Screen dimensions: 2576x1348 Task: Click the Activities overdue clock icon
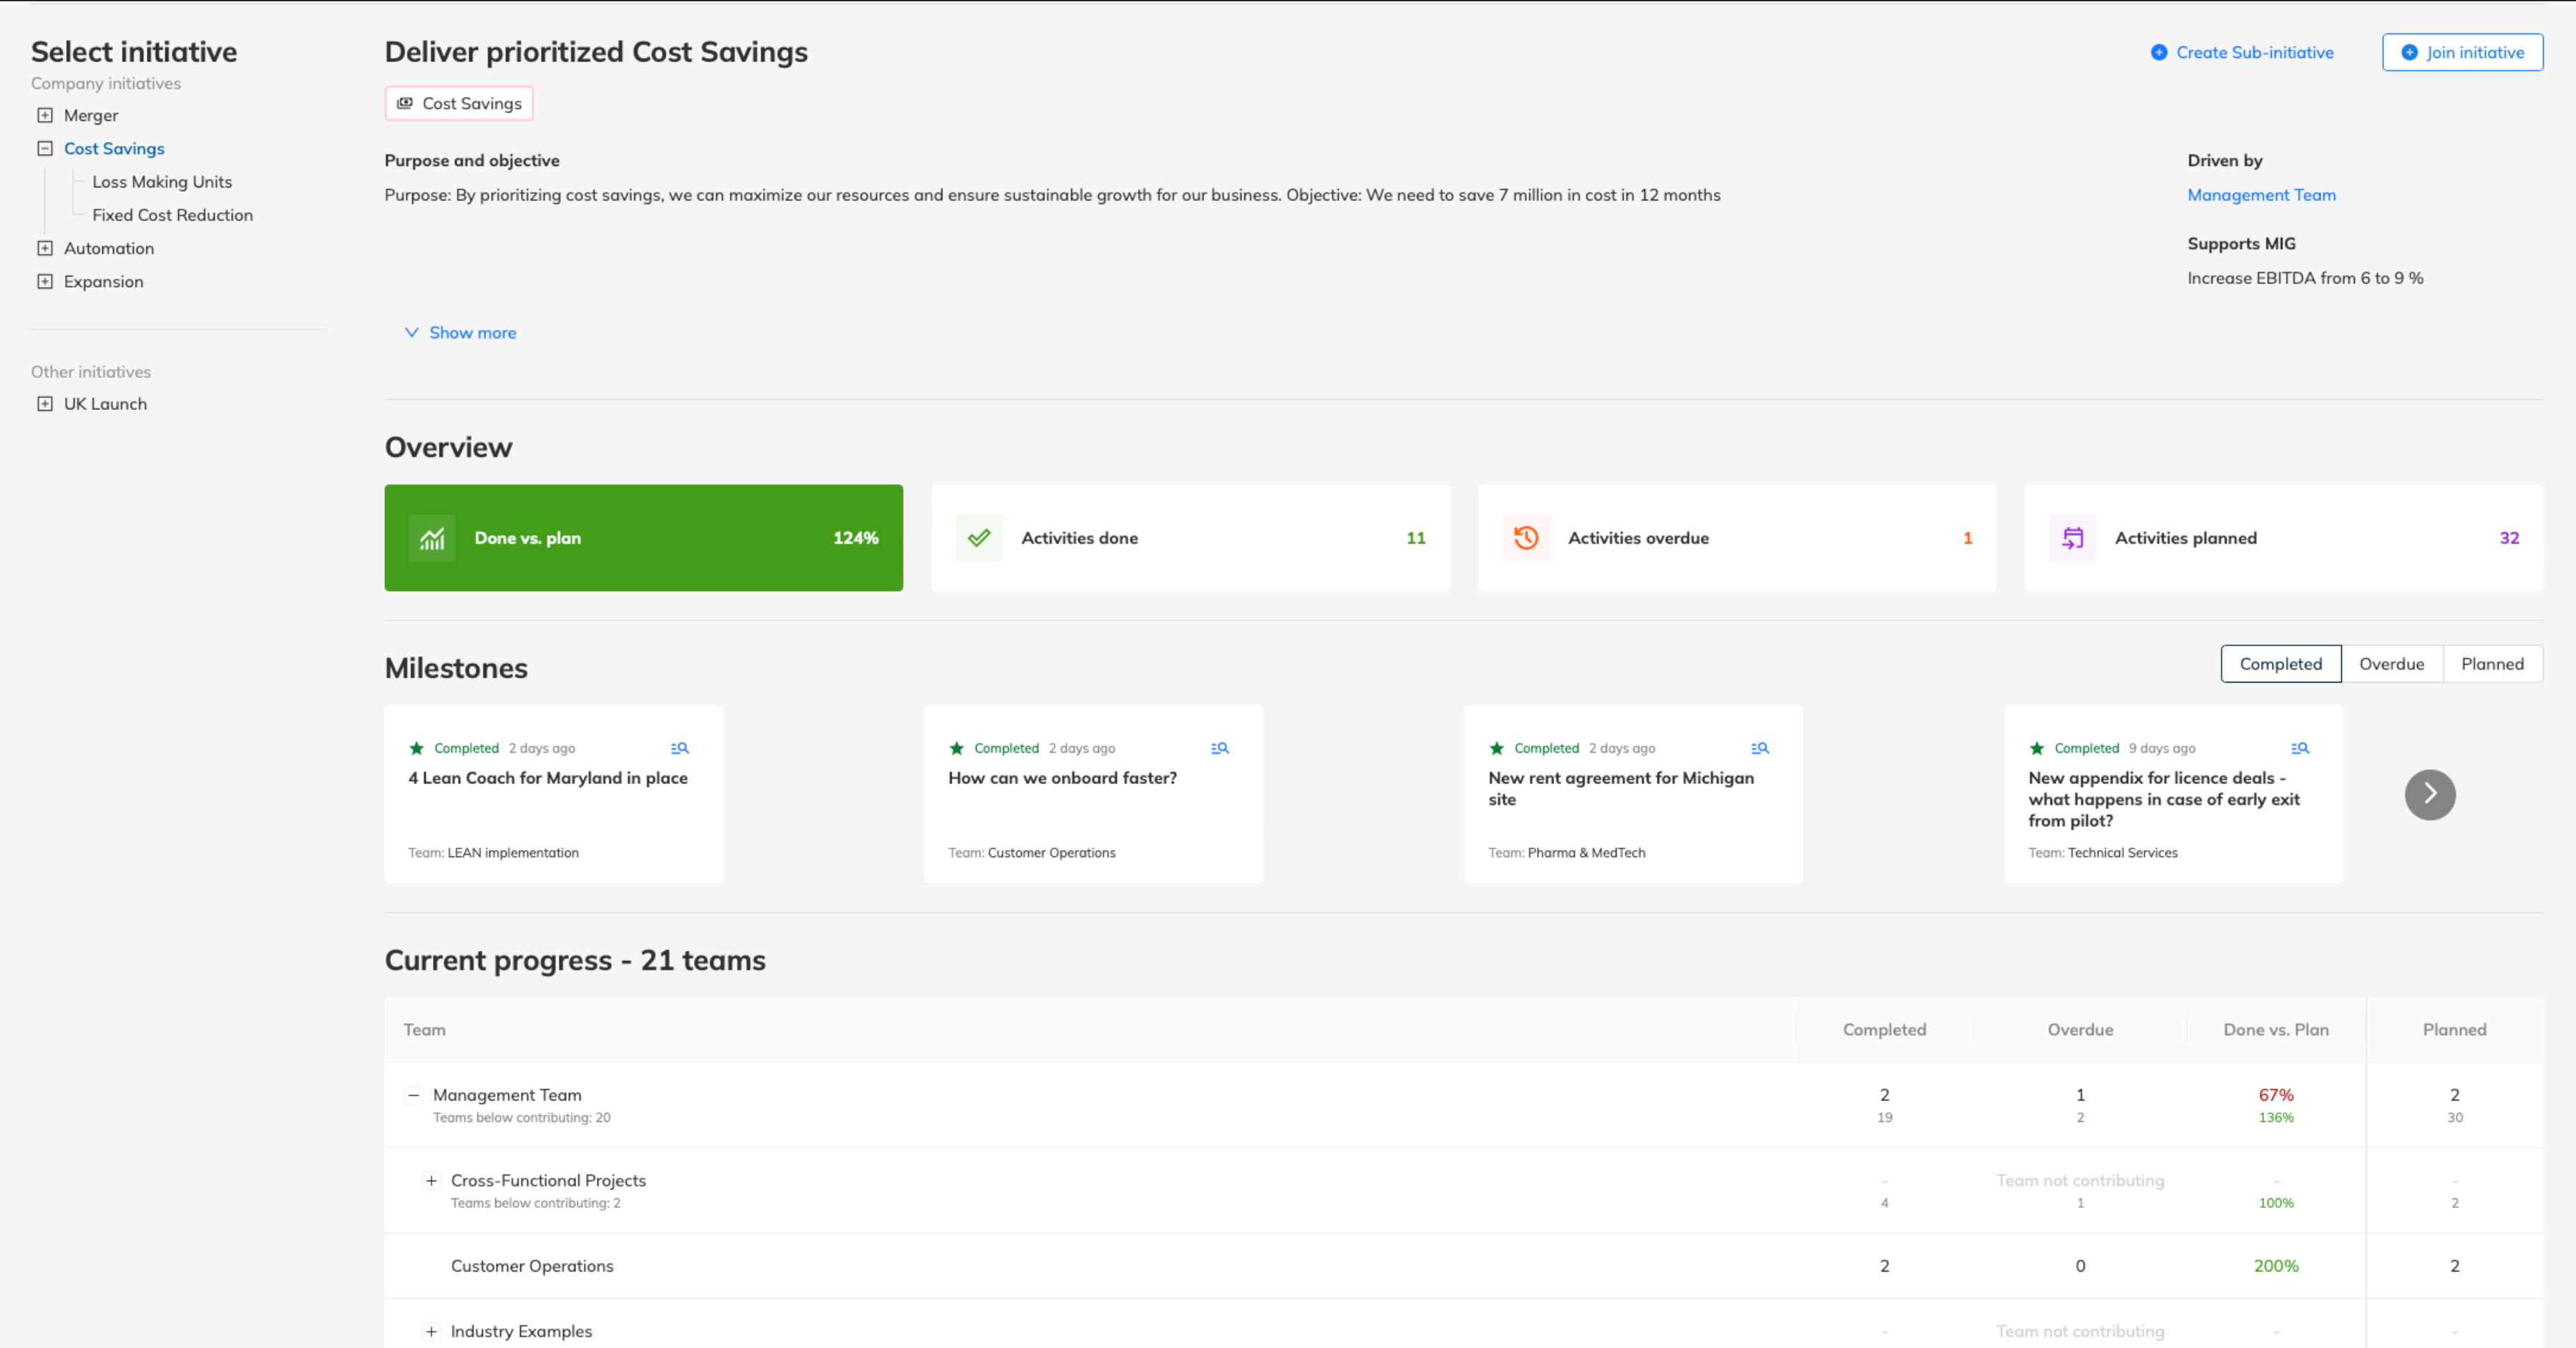pyautogui.click(x=1525, y=537)
